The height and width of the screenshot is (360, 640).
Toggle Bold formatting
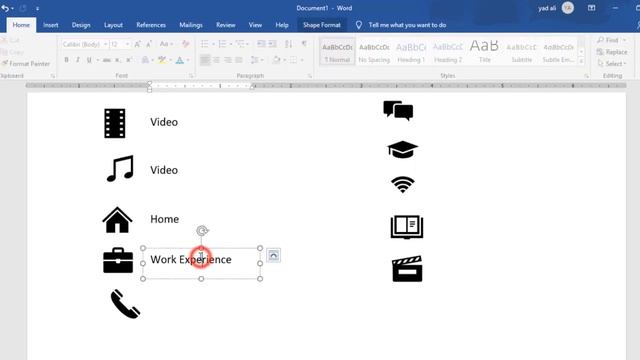click(x=67, y=60)
